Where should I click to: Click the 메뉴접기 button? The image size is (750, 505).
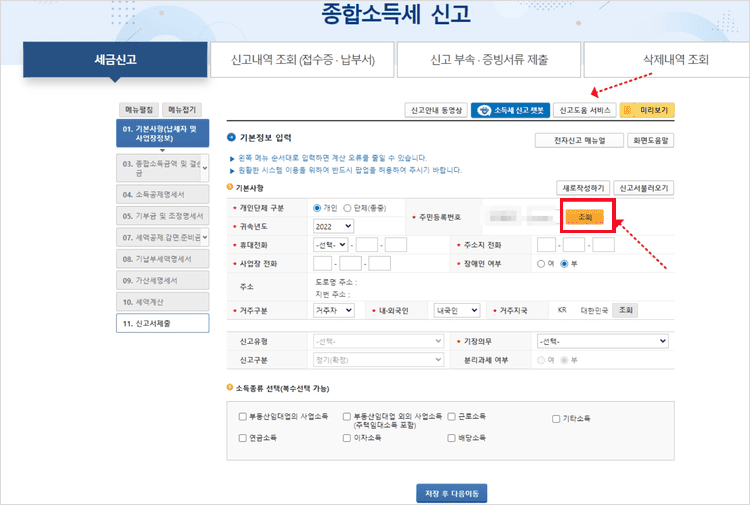coord(182,110)
